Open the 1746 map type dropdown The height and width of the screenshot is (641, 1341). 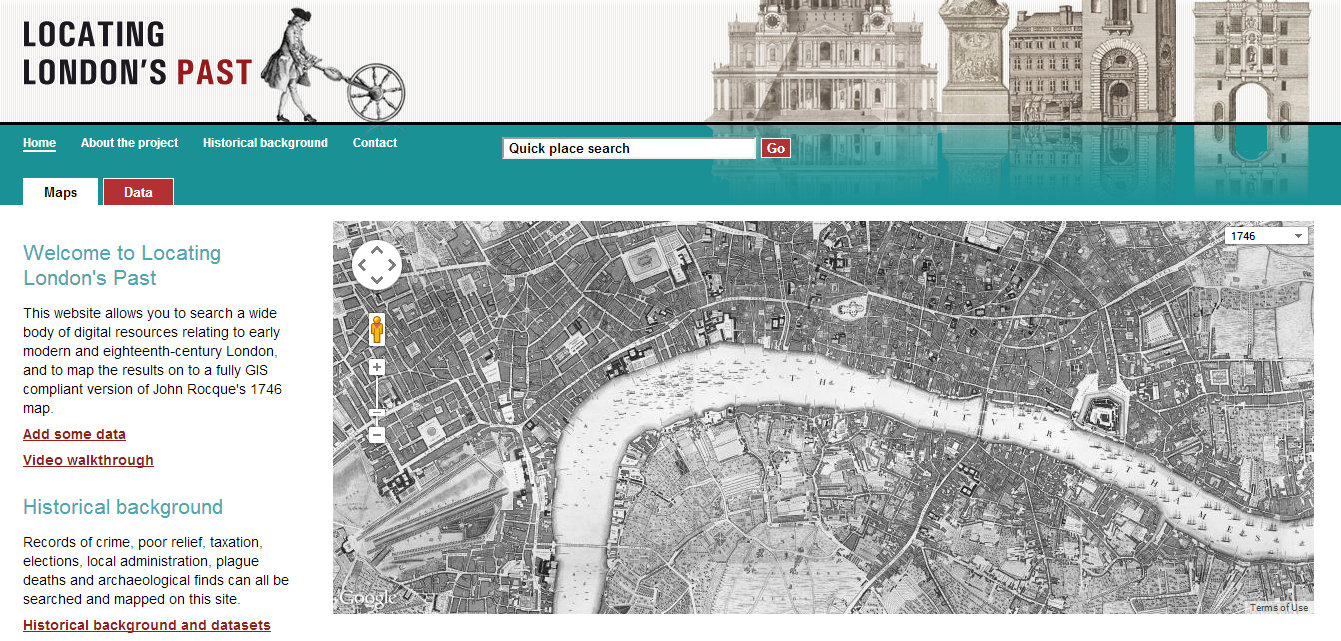1266,236
